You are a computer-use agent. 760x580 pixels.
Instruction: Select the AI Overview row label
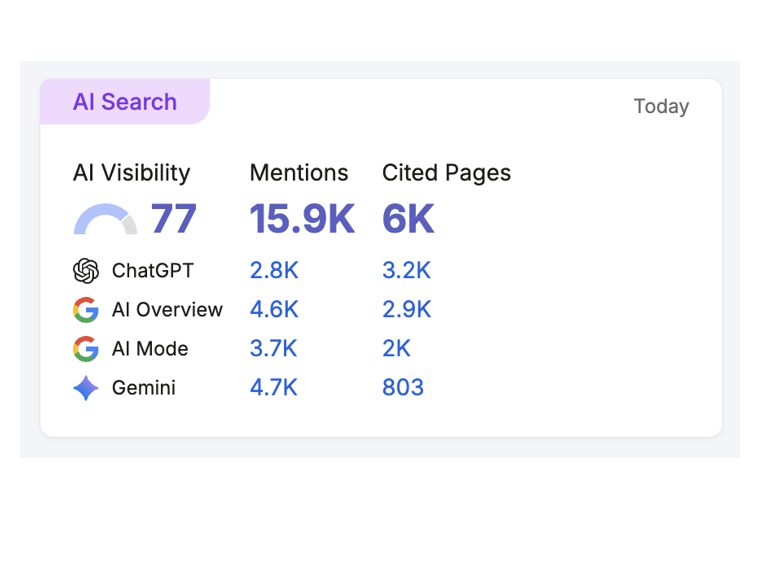click(x=167, y=310)
